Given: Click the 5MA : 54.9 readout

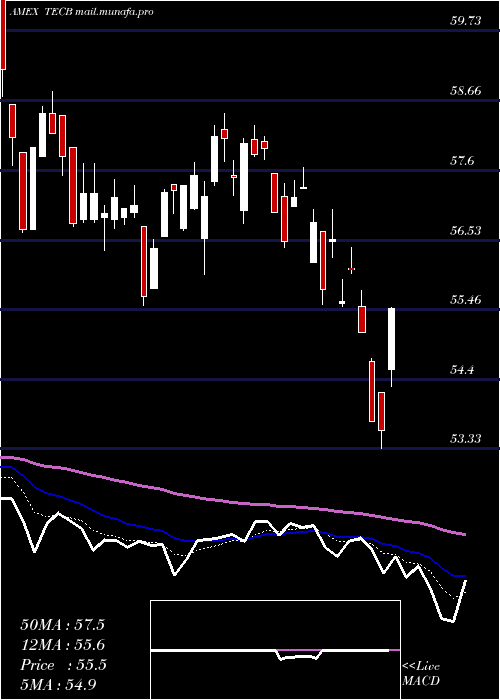Looking at the screenshot, I should pos(58,684).
